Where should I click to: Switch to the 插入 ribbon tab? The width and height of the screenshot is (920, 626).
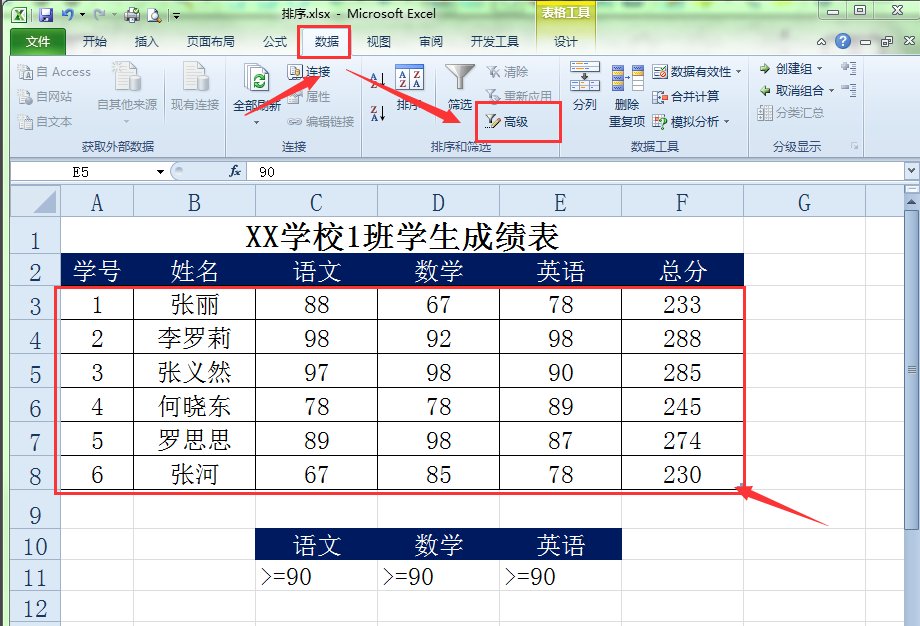(146, 42)
